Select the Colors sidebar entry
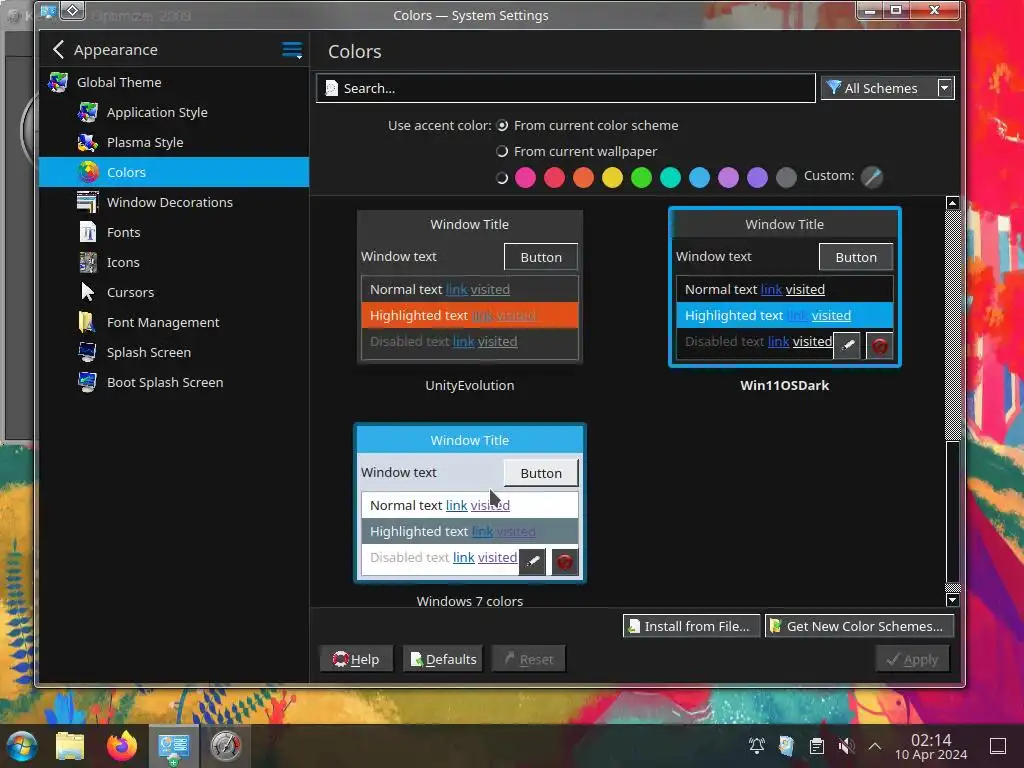The width and height of the screenshot is (1024, 768). point(174,172)
